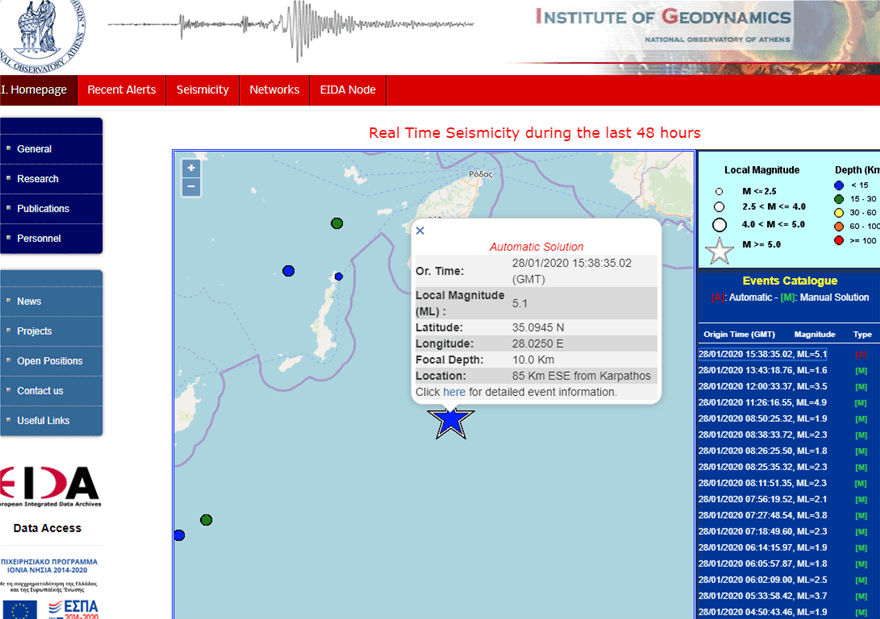Screen dimensions: 880x619
Task: Open the Open Positions page
Action: (x=51, y=361)
